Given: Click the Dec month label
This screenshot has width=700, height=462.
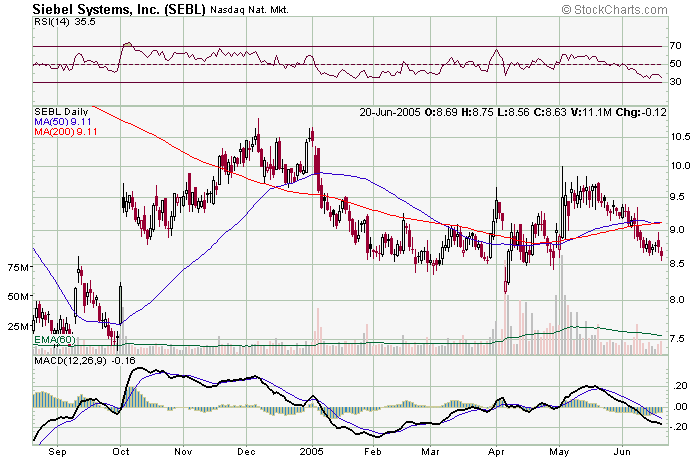Looking at the screenshot, I should [246, 452].
